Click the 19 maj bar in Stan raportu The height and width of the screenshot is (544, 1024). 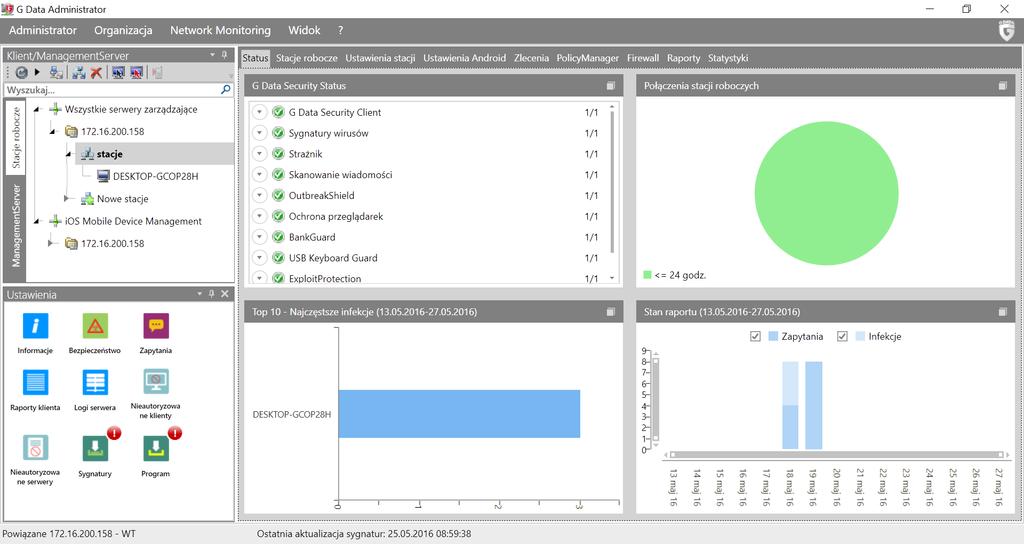[814, 406]
